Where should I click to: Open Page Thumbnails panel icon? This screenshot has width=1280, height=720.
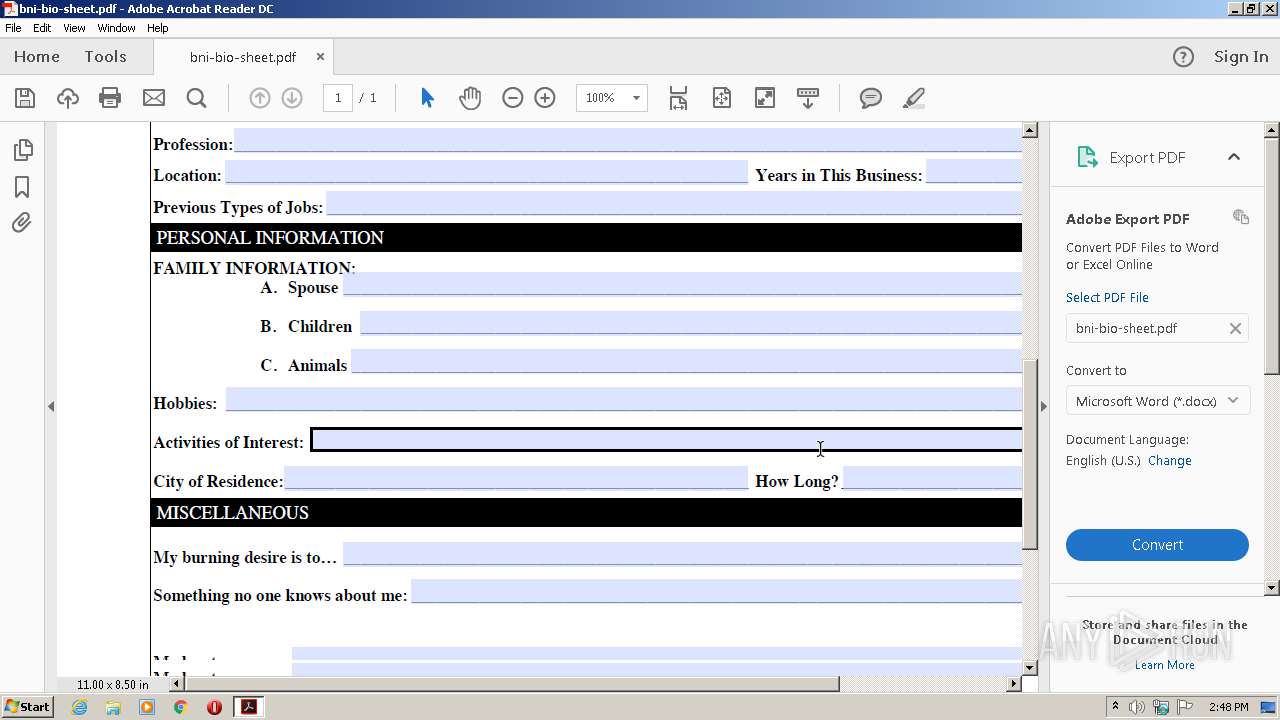[22, 150]
